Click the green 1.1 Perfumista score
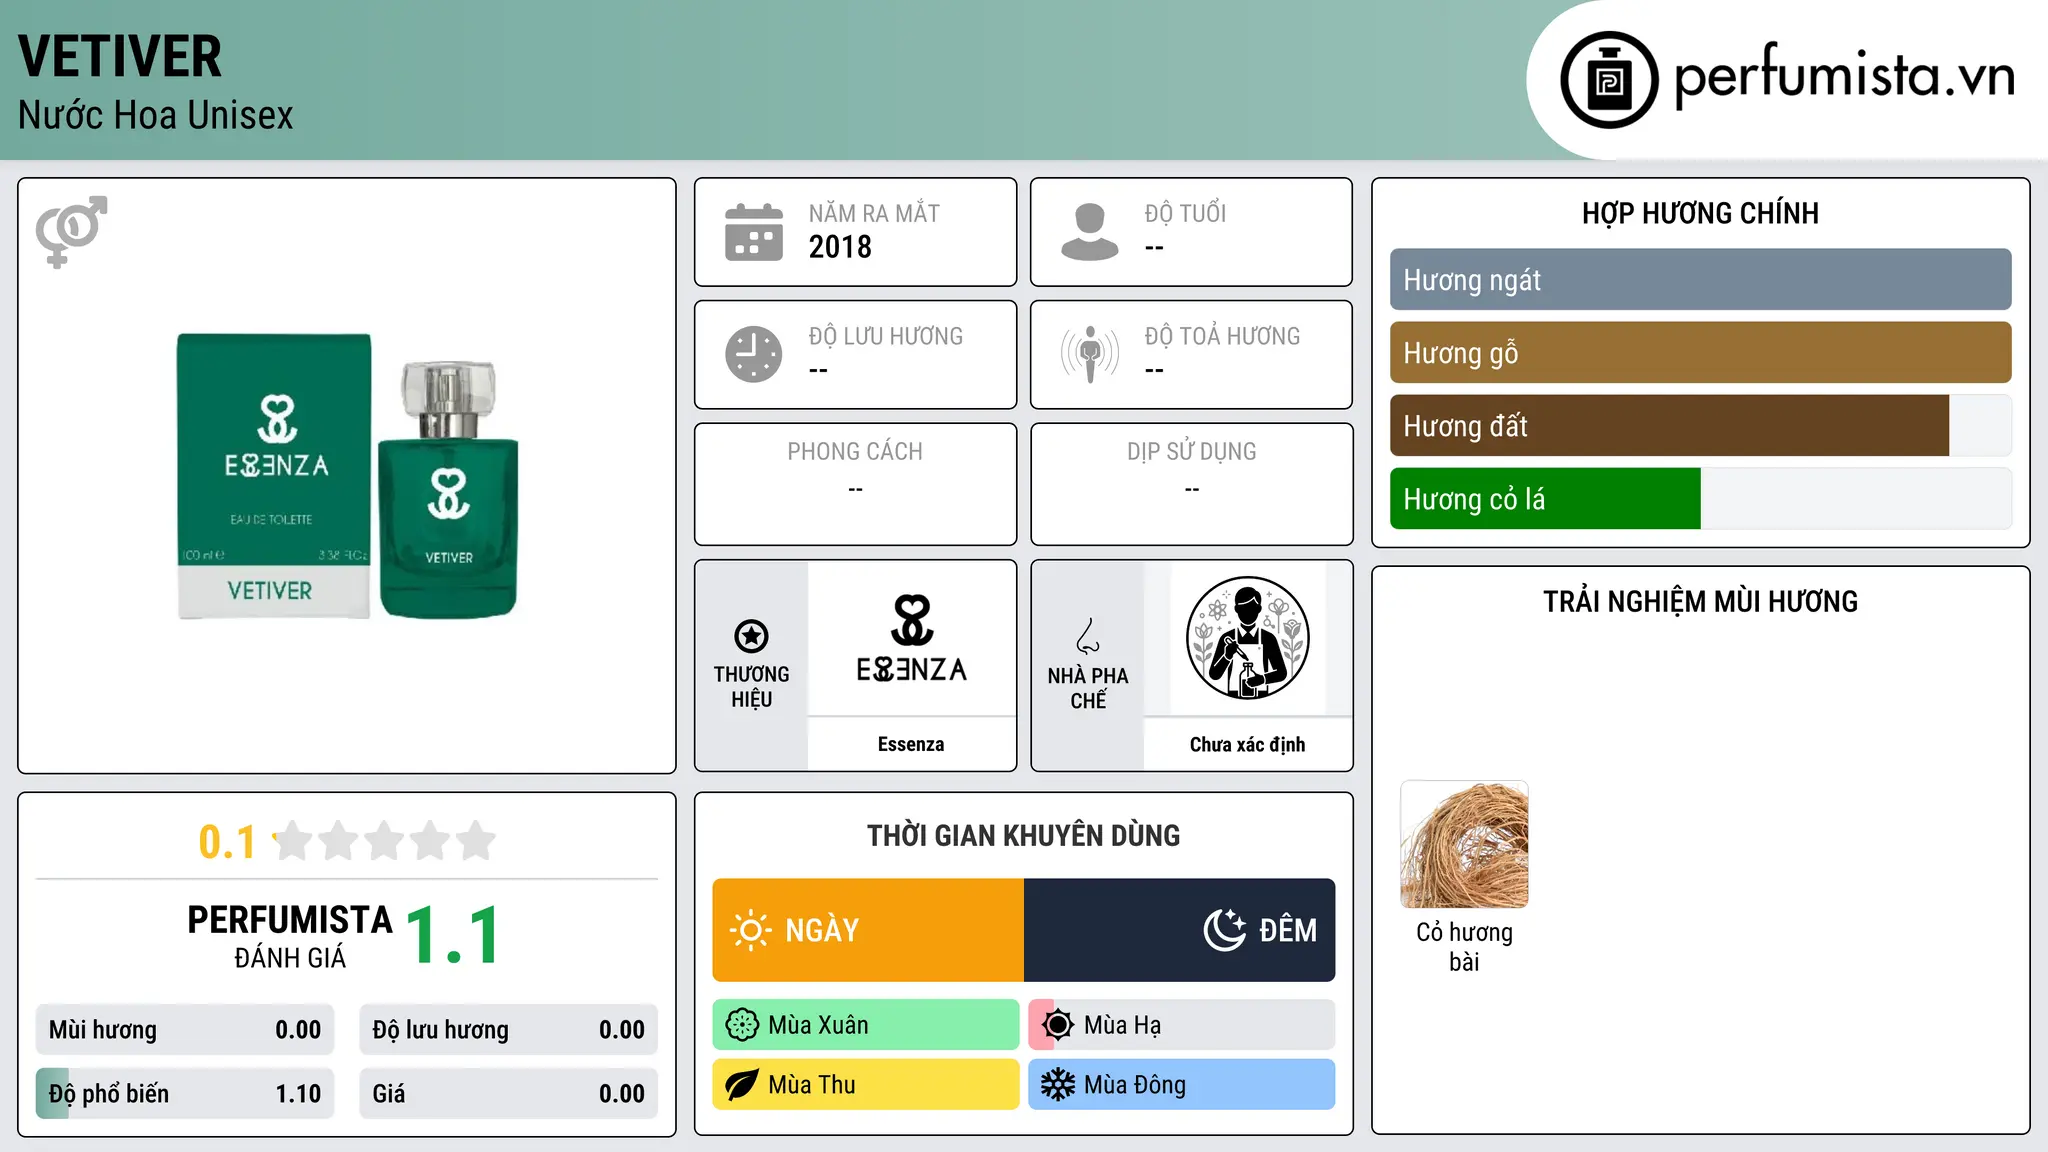The height and width of the screenshot is (1152, 2048). pos(452,936)
